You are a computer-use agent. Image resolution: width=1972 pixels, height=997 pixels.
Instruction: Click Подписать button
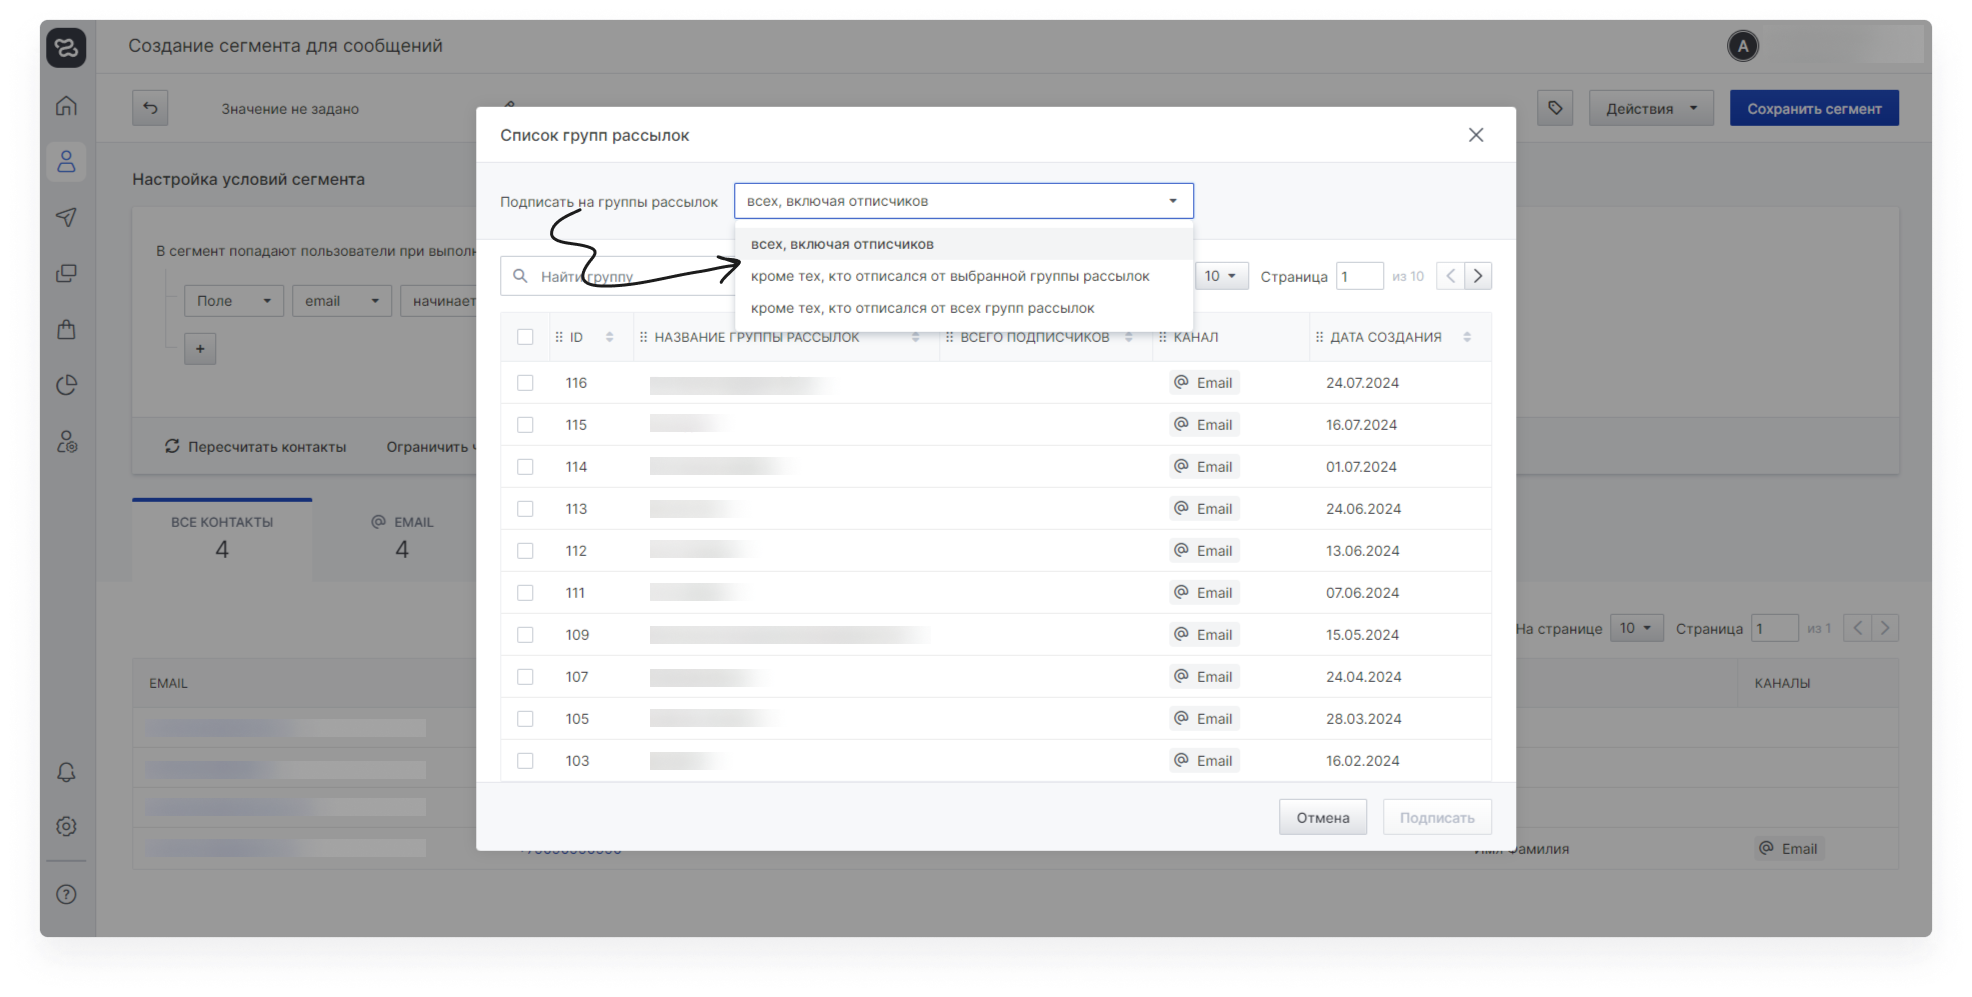click(1437, 817)
